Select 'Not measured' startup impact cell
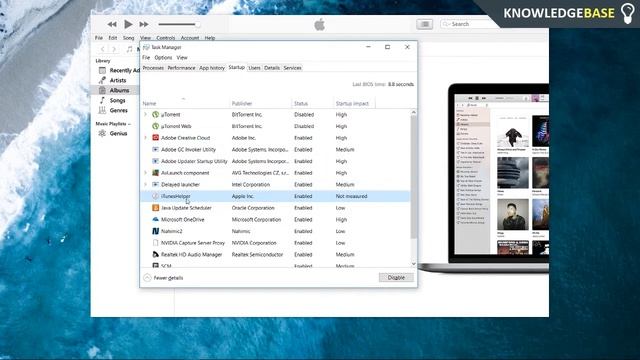 [351, 196]
